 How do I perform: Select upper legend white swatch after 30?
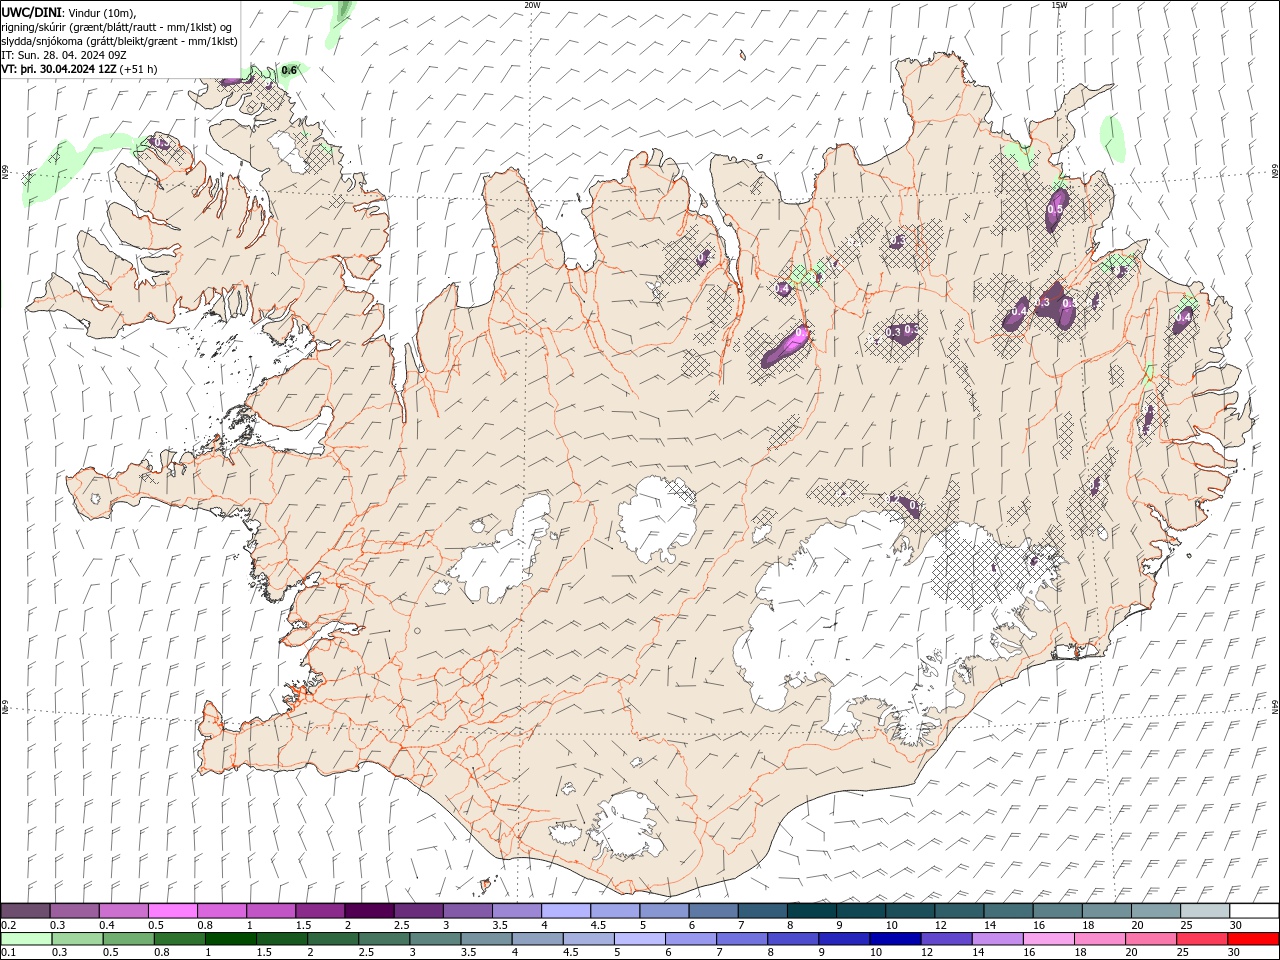point(1254,910)
